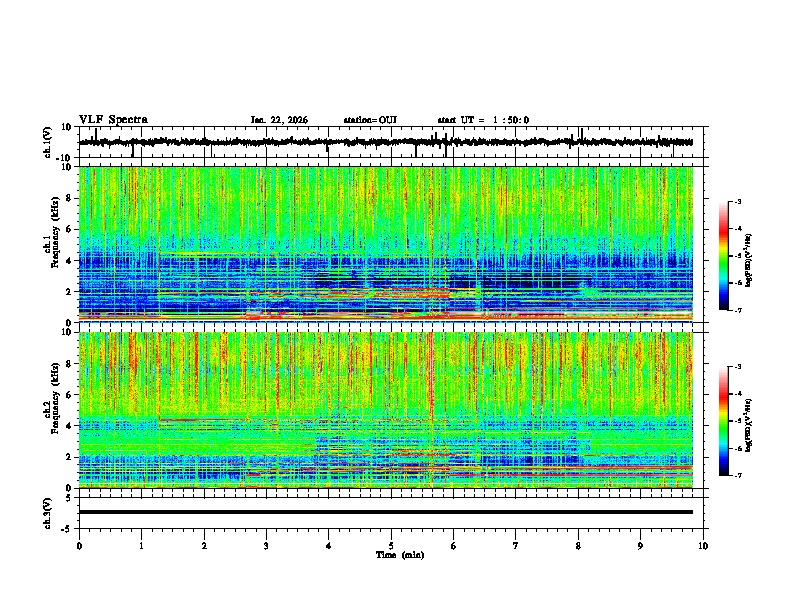The width and height of the screenshot is (792, 612).
Task: Click the "-7" label on ch.1 color scale
Action: [737, 310]
